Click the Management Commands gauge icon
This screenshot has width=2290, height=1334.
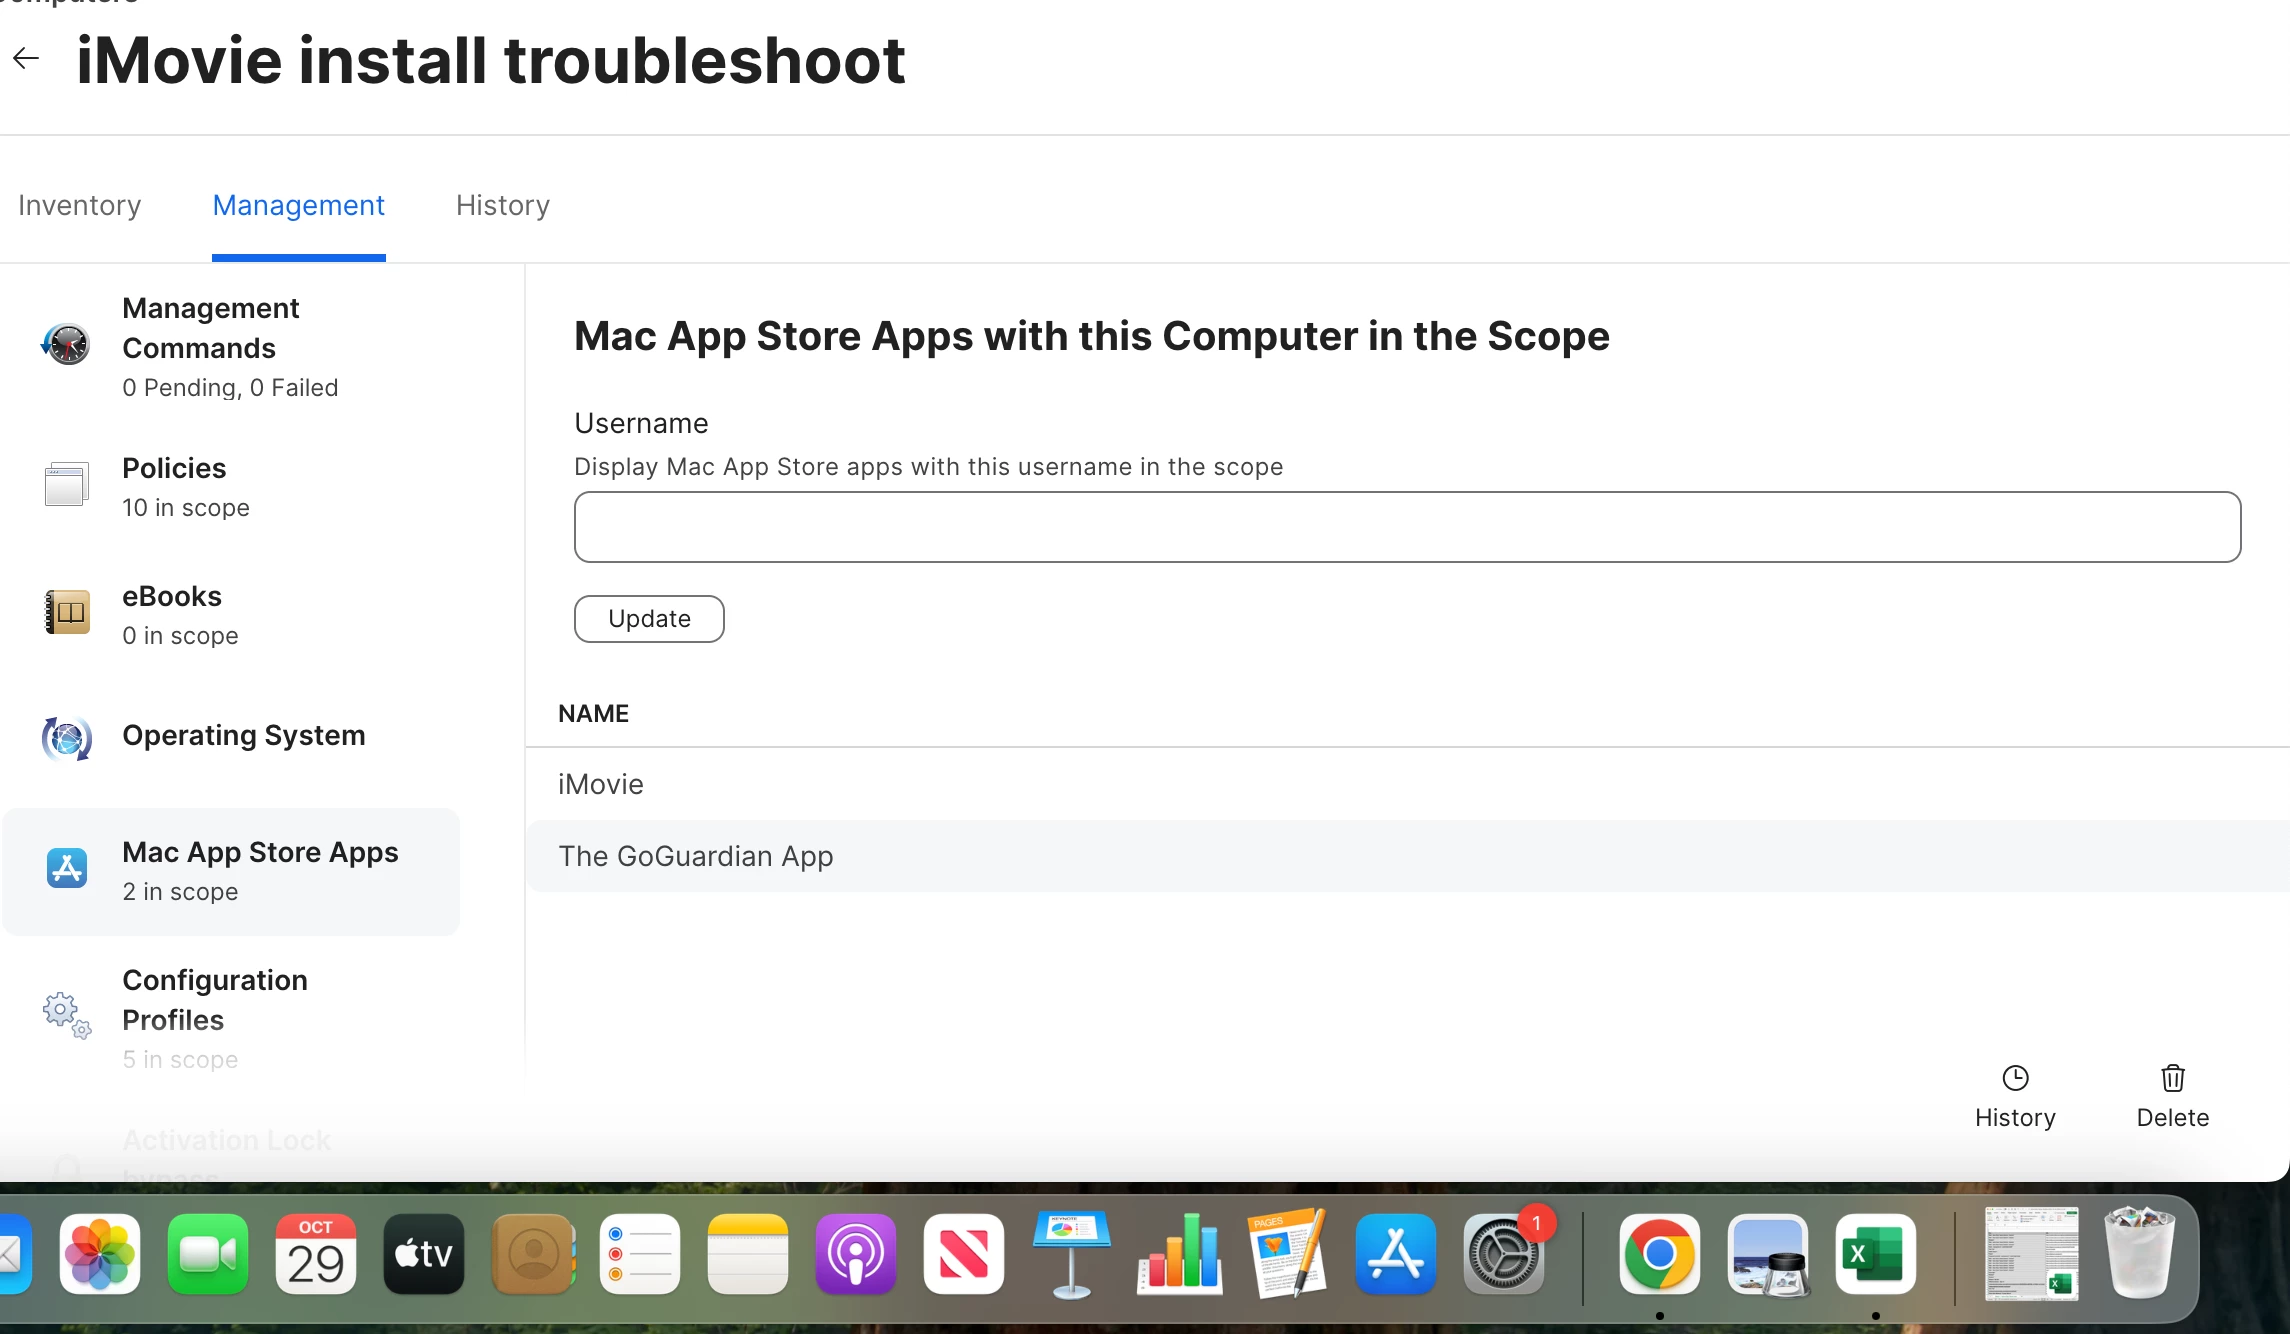[x=66, y=344]
